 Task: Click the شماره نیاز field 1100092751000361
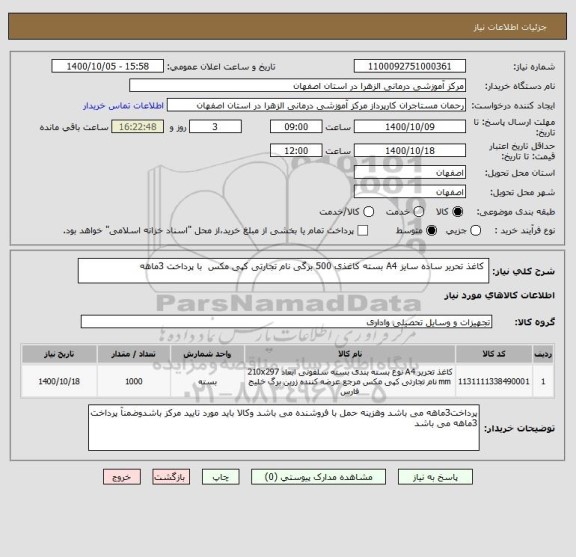[x=410, y=67]
